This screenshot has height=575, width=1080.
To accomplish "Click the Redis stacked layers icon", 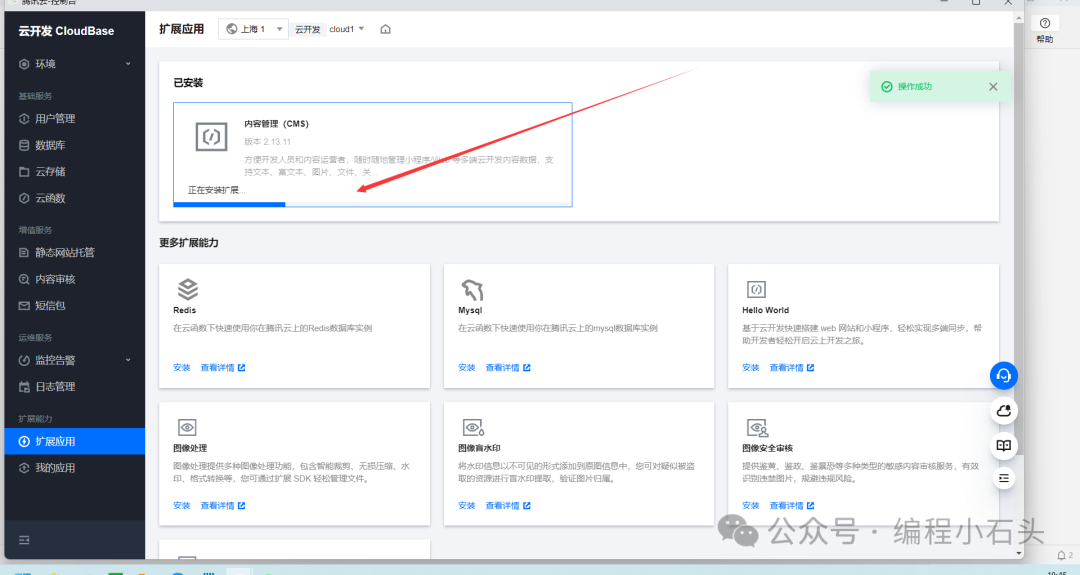I will click(x=188, y=289).
